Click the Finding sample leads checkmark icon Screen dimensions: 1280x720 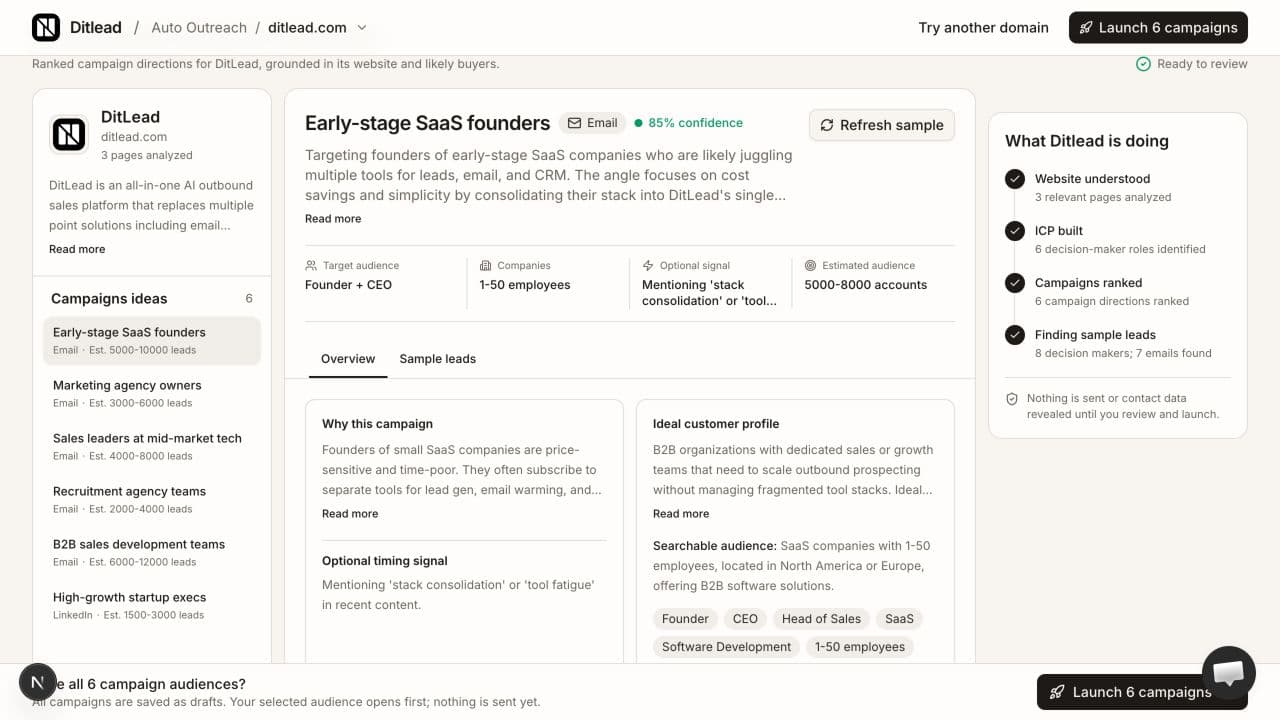(1015, 335)
